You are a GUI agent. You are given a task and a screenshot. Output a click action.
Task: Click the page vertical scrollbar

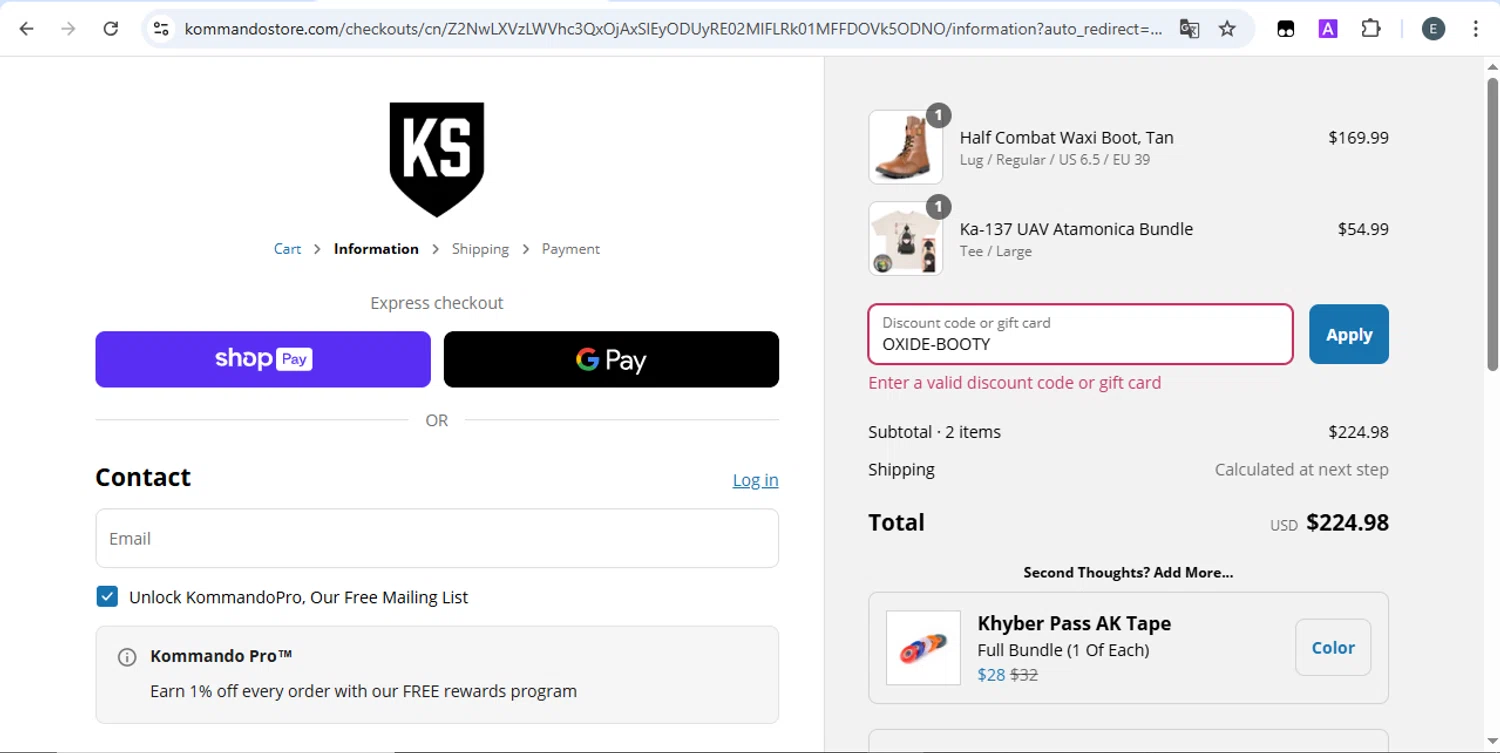click(1492, 225)
